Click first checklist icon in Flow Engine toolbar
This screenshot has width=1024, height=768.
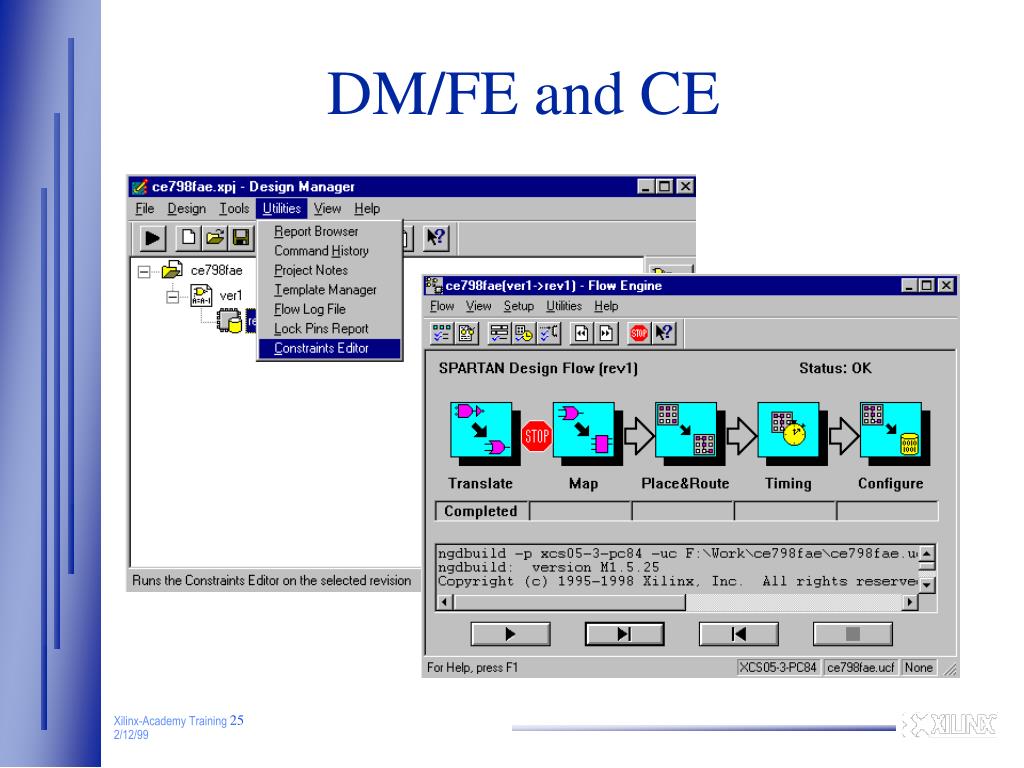click(x=441, y=333)
